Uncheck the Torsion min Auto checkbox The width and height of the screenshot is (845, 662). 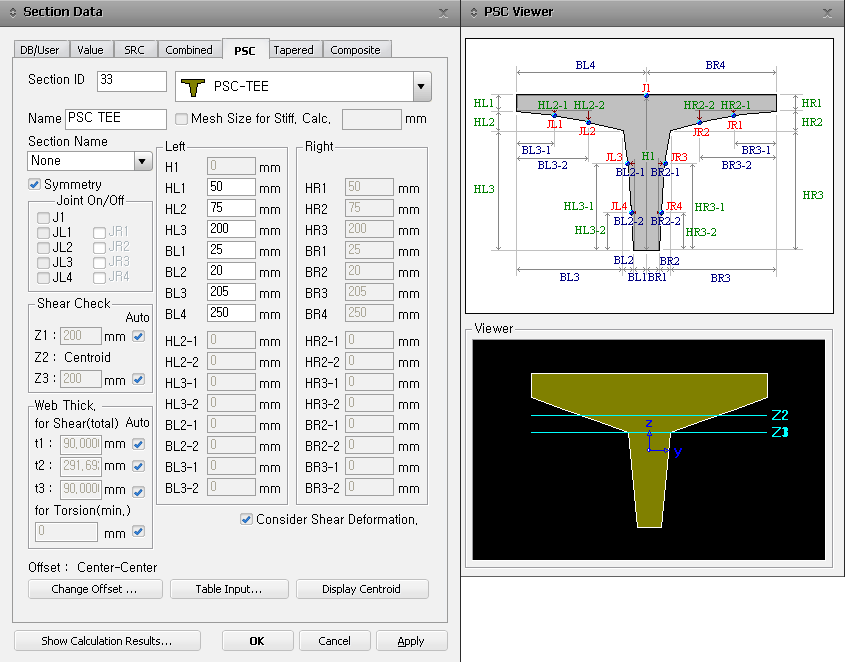click(138, 532)
